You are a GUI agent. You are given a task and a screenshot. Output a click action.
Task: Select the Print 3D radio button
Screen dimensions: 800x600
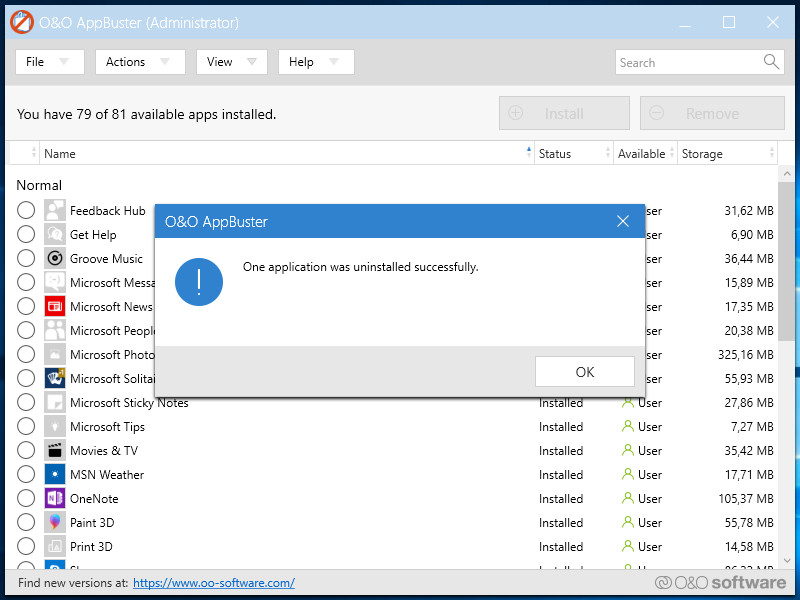click(x=26, y=546)
